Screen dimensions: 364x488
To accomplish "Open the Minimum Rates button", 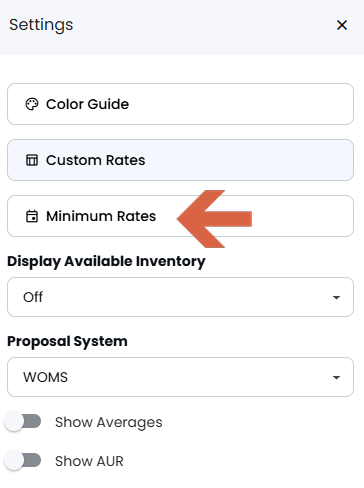I will pos(180,216).
